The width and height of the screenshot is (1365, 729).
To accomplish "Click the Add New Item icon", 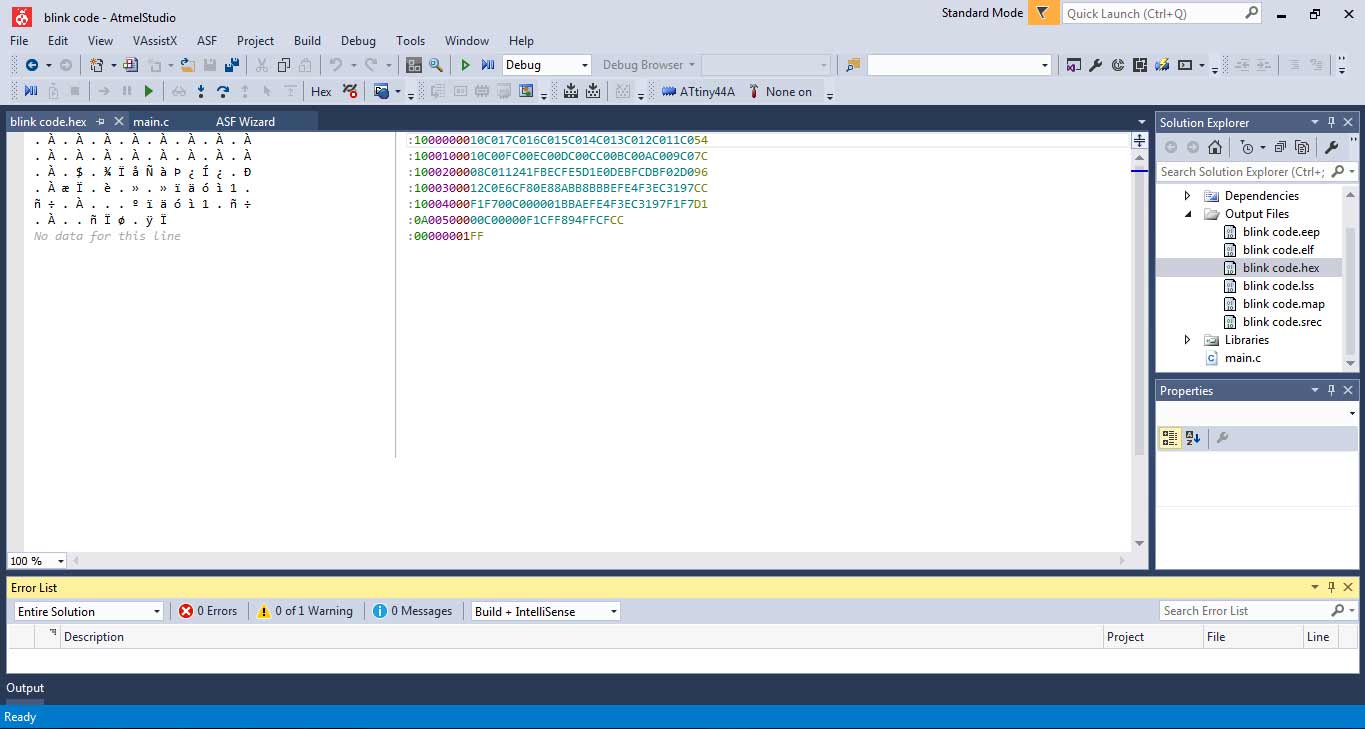I will 131,65.
